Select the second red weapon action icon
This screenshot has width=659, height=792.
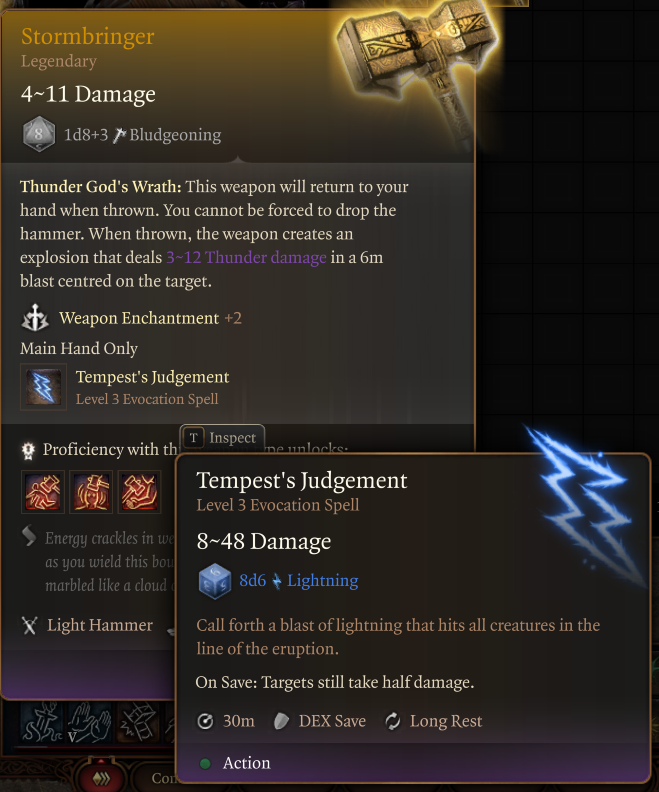91,492
